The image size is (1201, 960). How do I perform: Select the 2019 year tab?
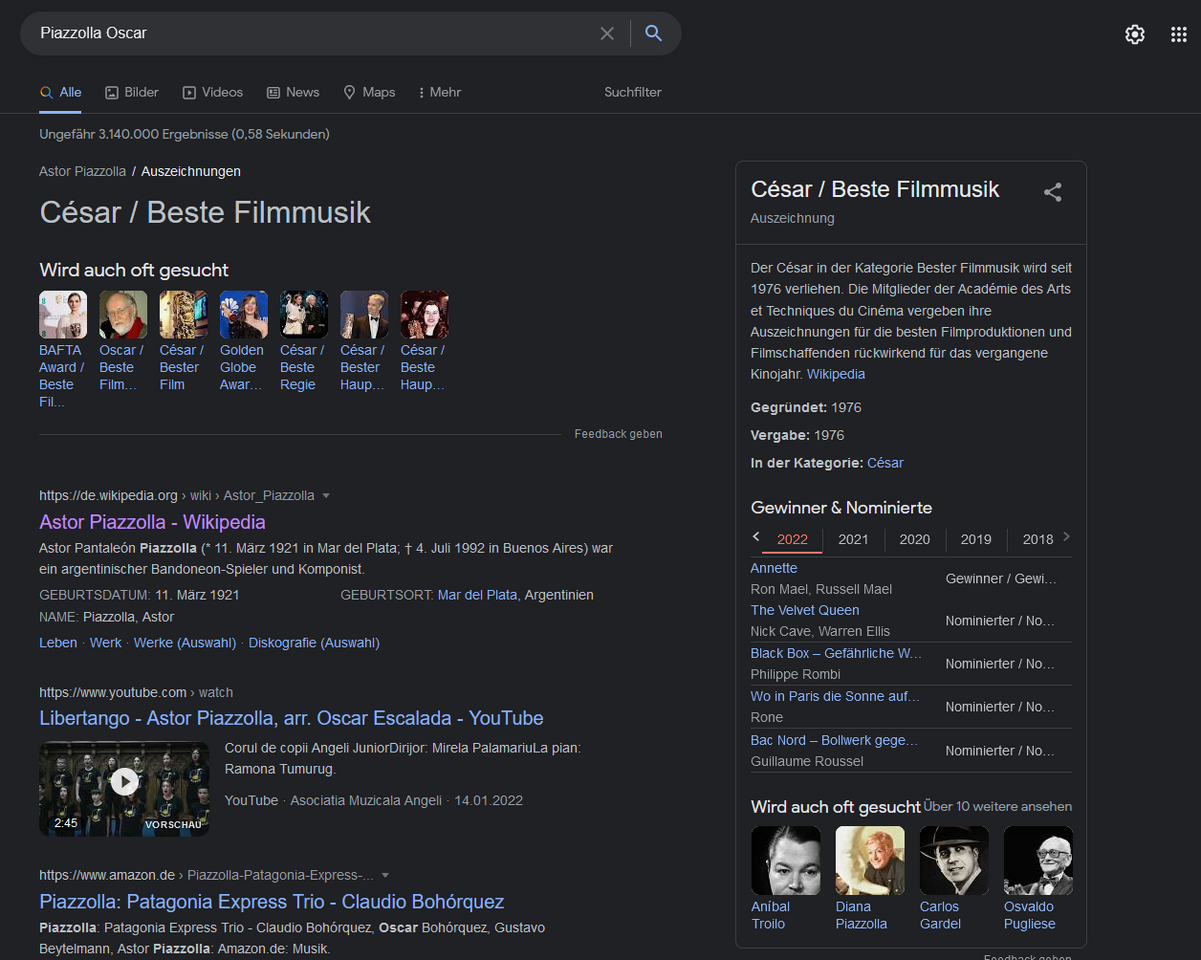pyautogui.click(x=976, y=539)
